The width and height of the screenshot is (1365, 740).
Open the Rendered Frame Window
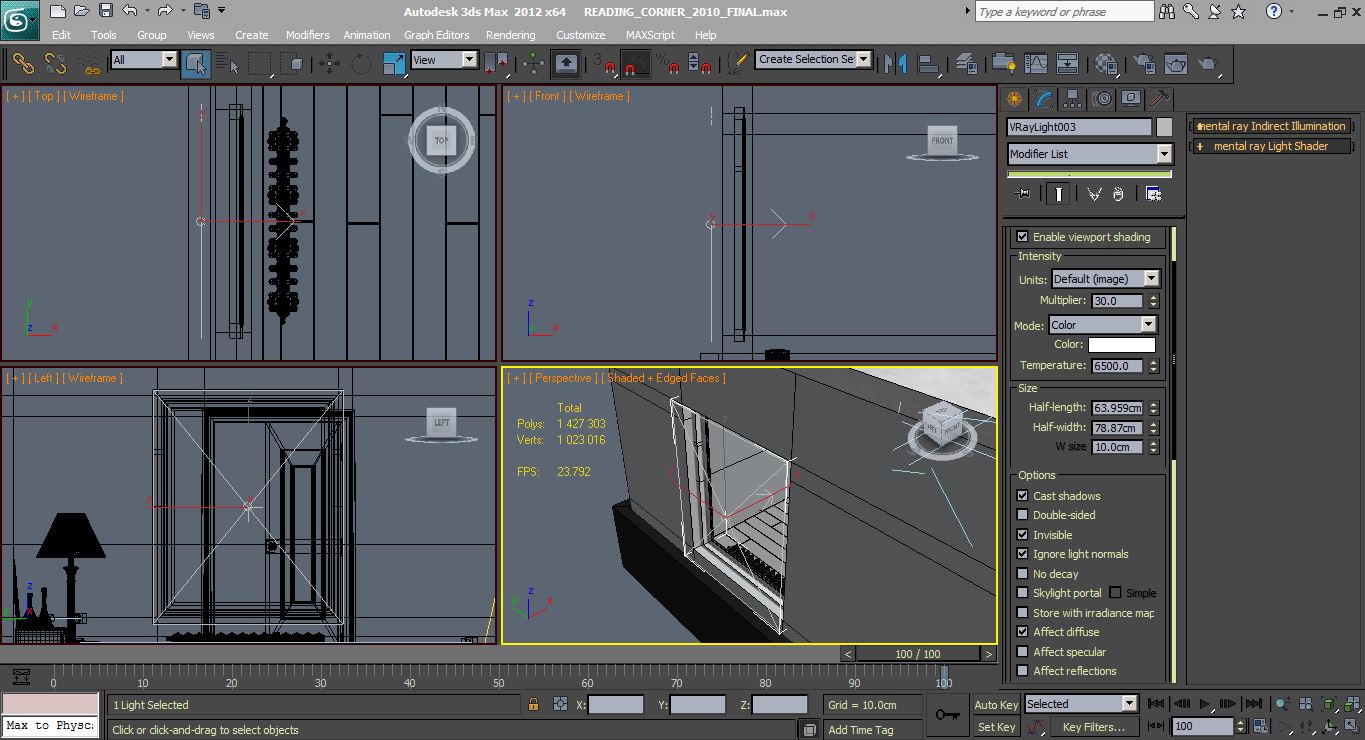coord(1175,64)
